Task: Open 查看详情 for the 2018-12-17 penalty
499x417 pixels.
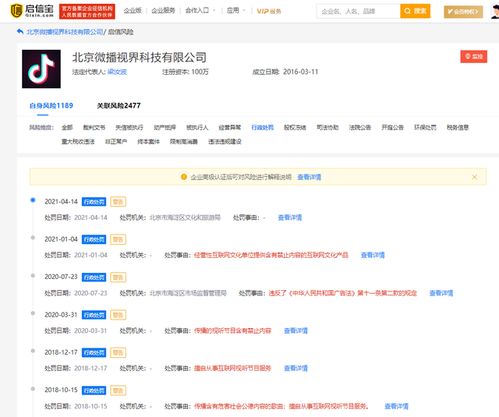Action: [296, 368]
